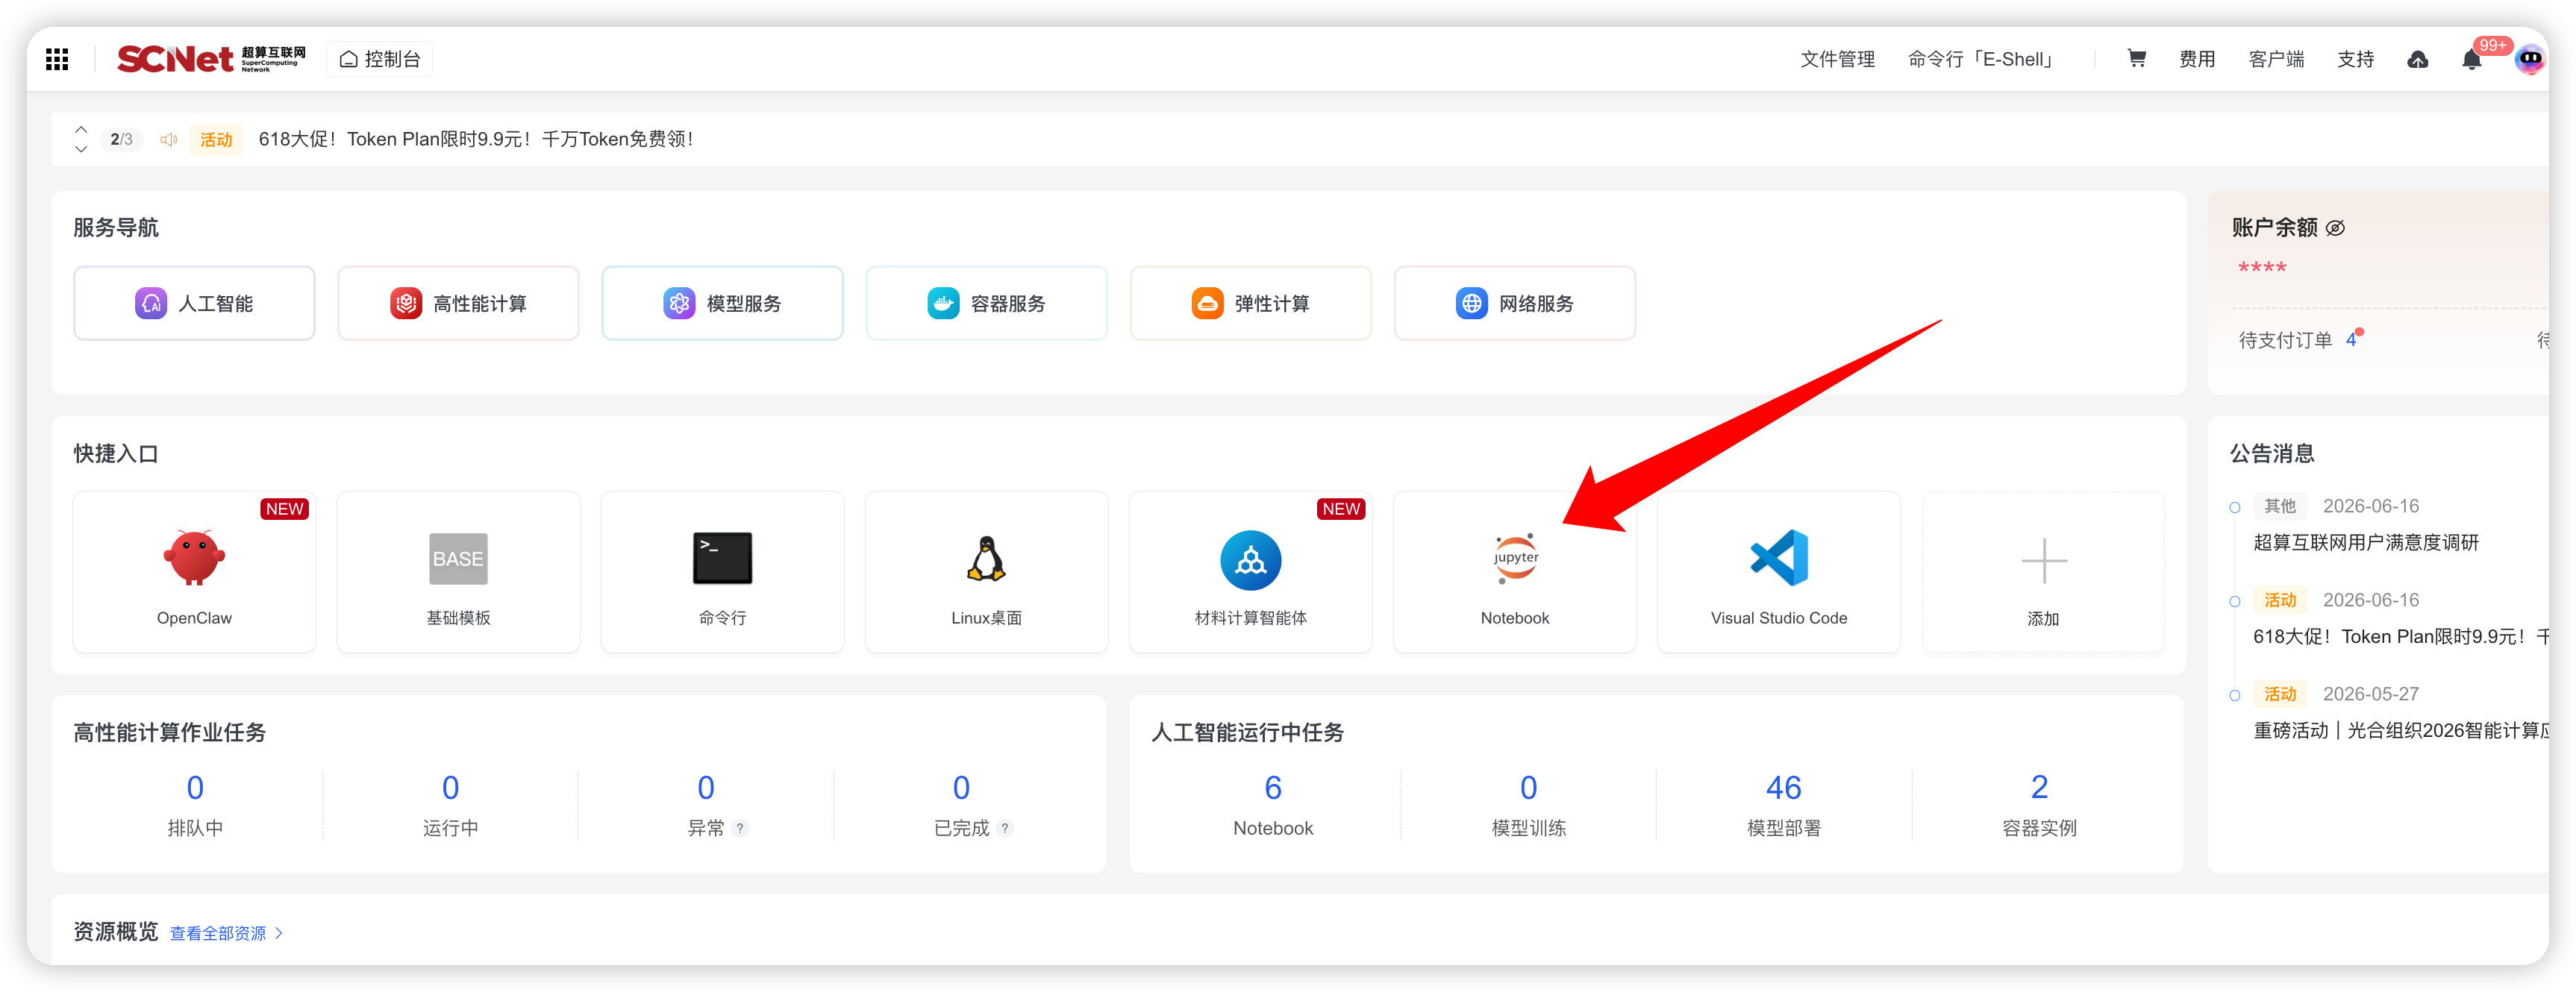Open the user avatar menu
This screenshot has height=992, width=2576.
click(2530, 59)
